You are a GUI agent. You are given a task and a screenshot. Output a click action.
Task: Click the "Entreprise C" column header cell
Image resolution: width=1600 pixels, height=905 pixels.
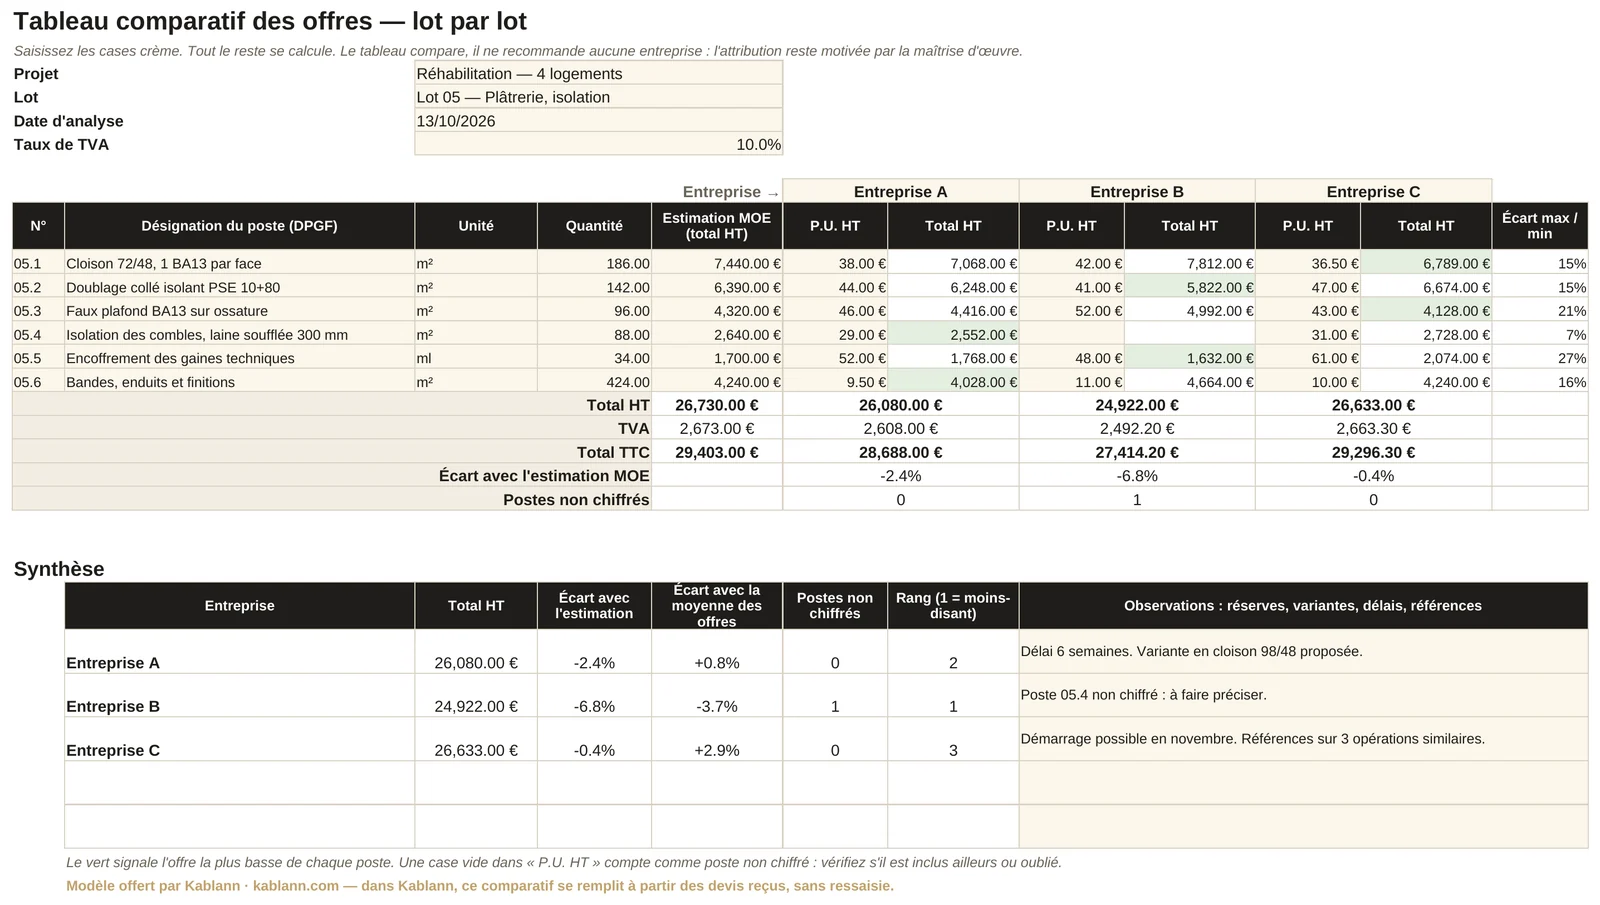coord(1373,191)
